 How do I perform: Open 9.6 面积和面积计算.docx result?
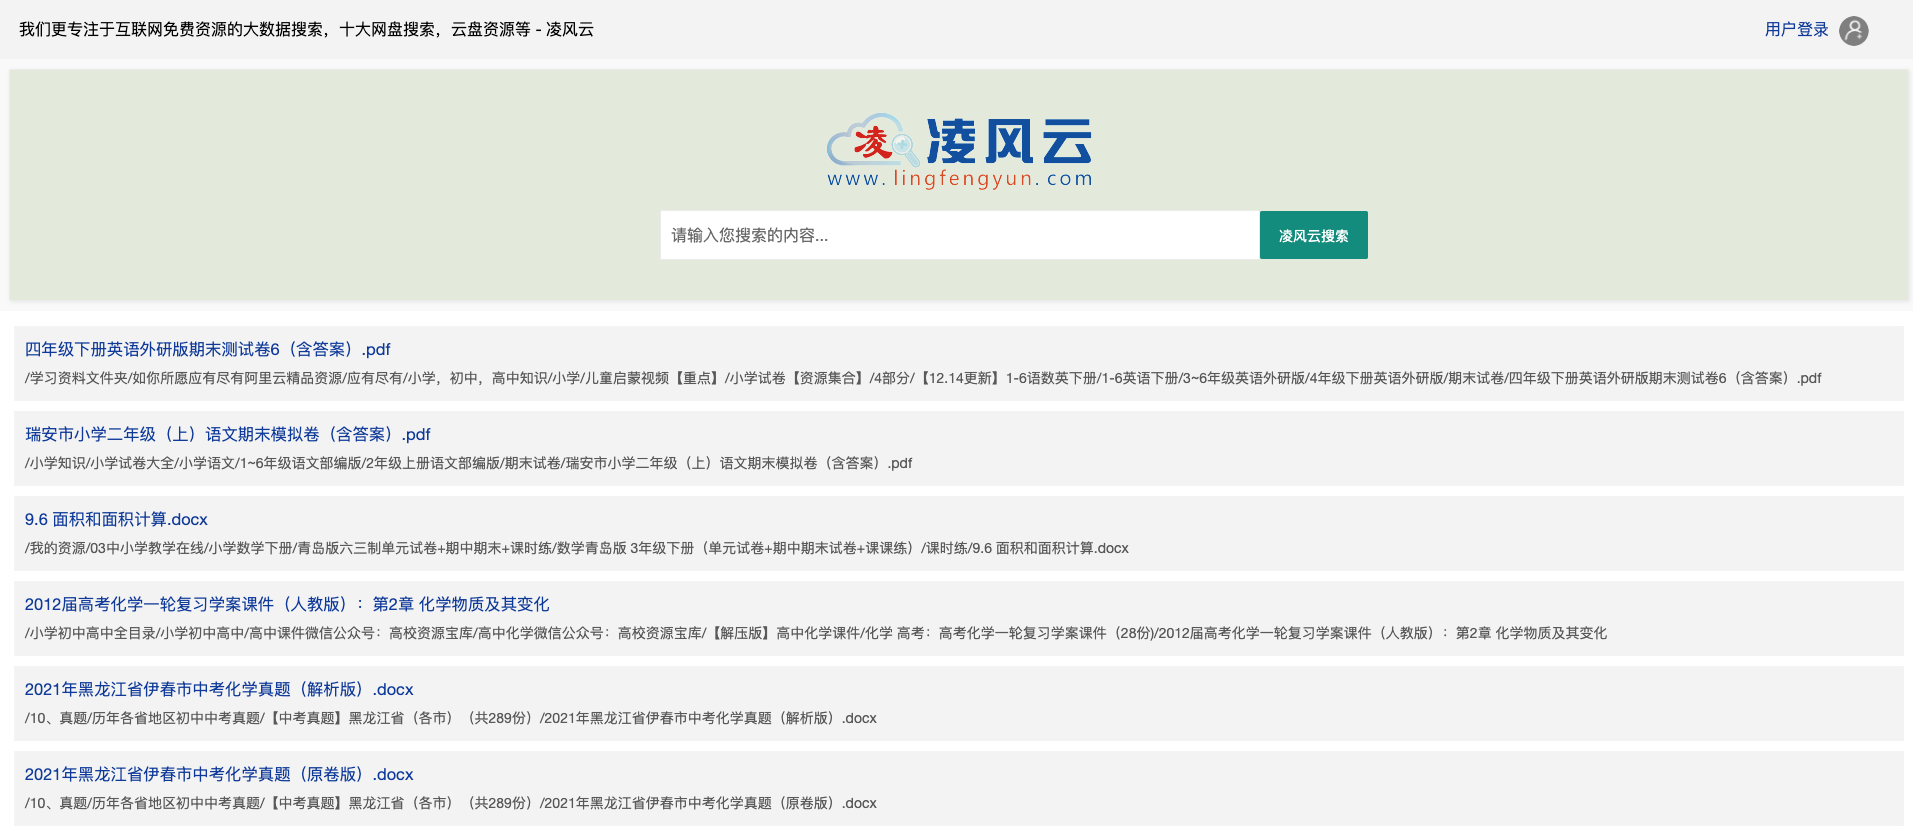click(x=116, y=519)
